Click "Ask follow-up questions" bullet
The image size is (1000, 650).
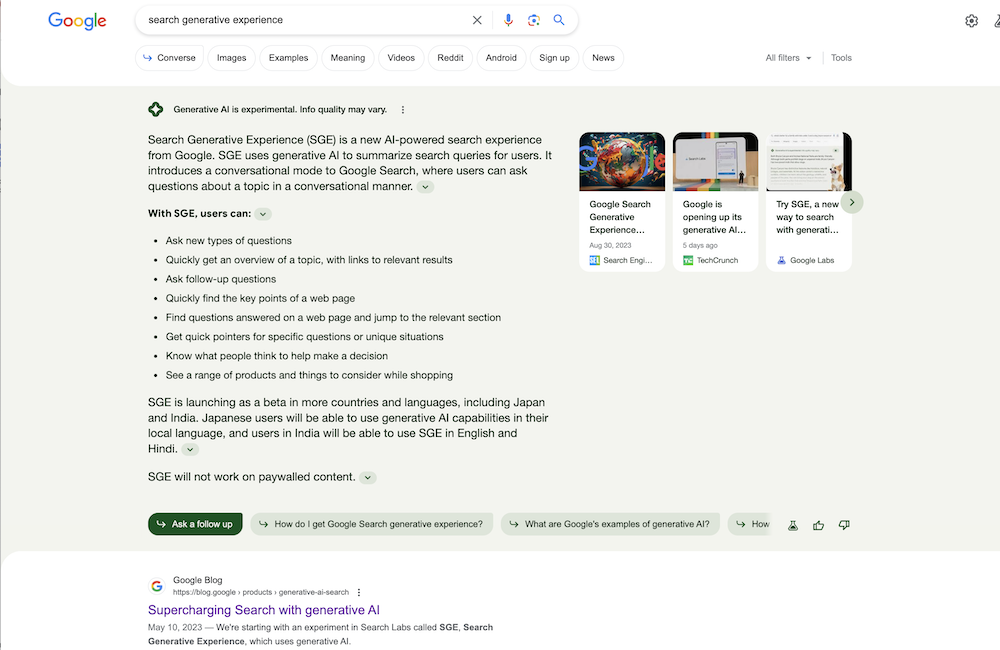(221, 279)
